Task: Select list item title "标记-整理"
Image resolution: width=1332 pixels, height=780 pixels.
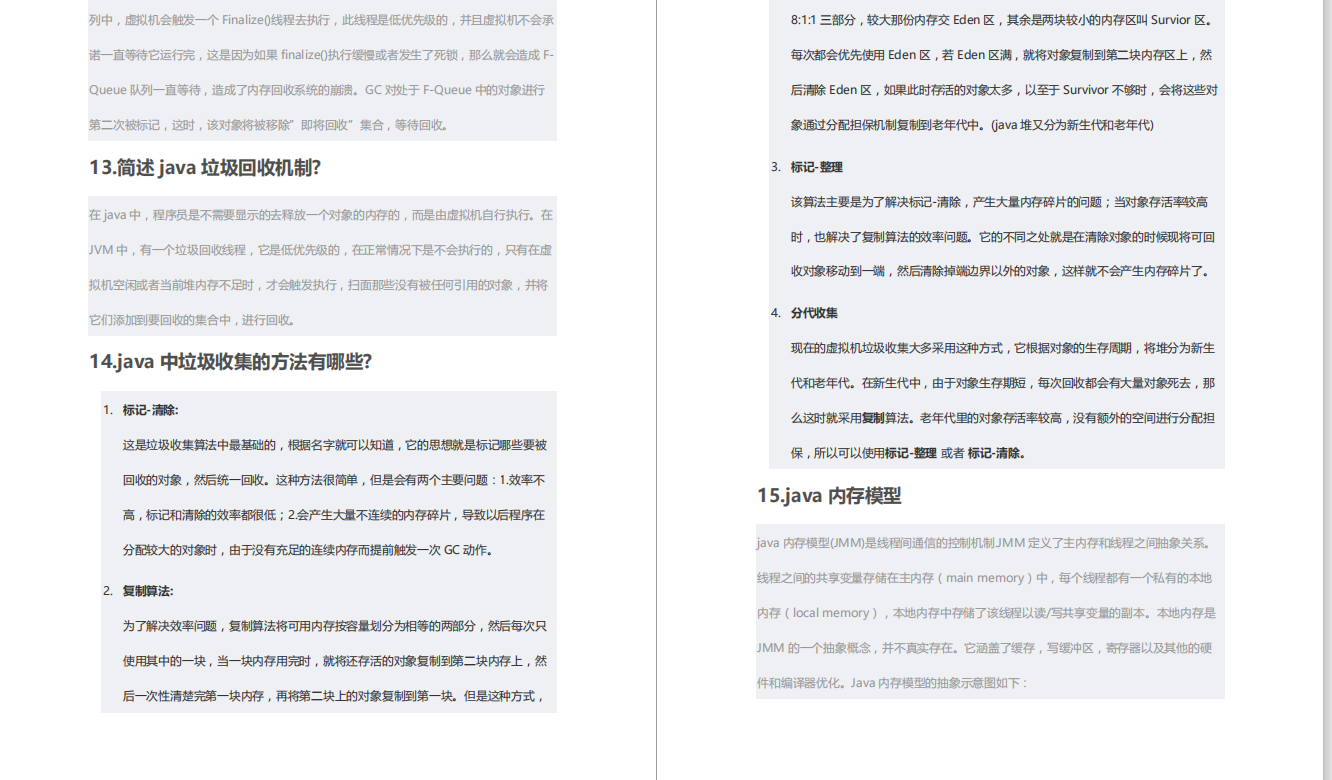Action: (817, 167)
